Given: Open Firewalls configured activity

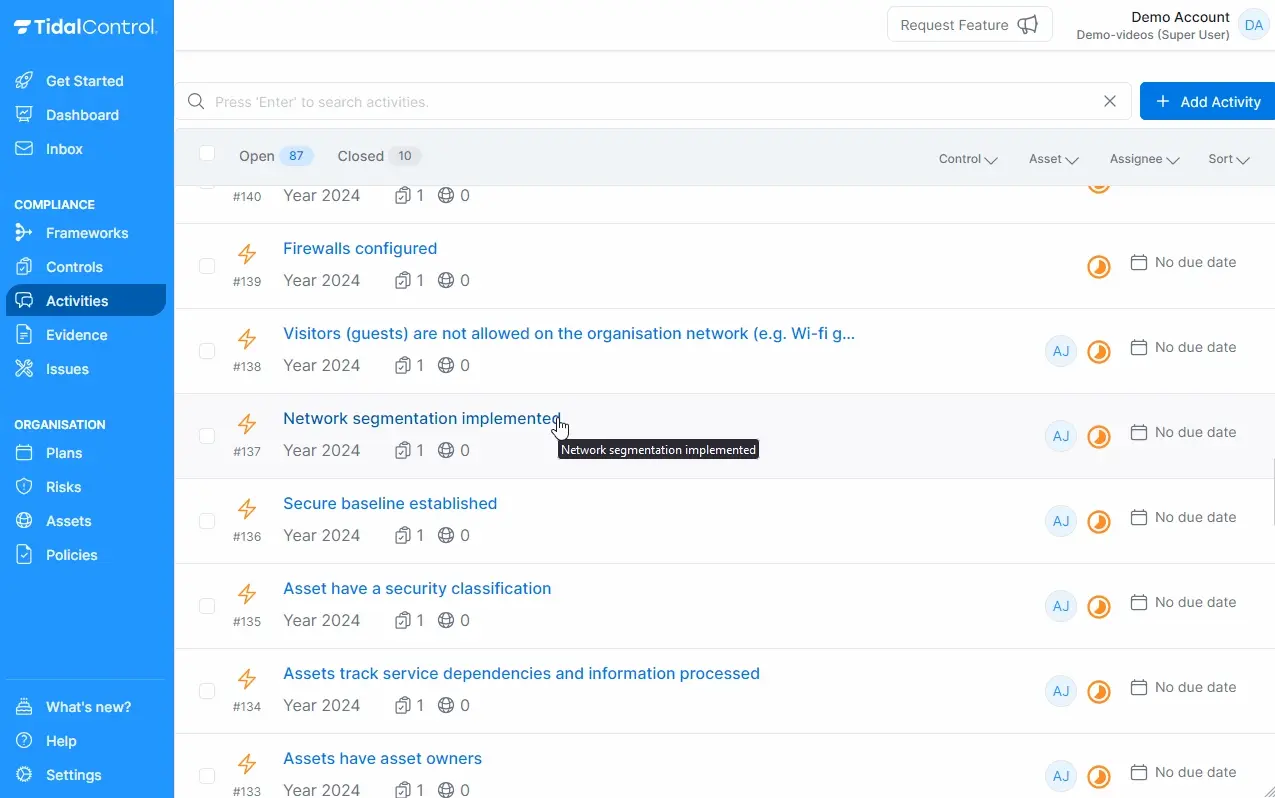Looking at the screenshot, I should [x=360, y=249].
